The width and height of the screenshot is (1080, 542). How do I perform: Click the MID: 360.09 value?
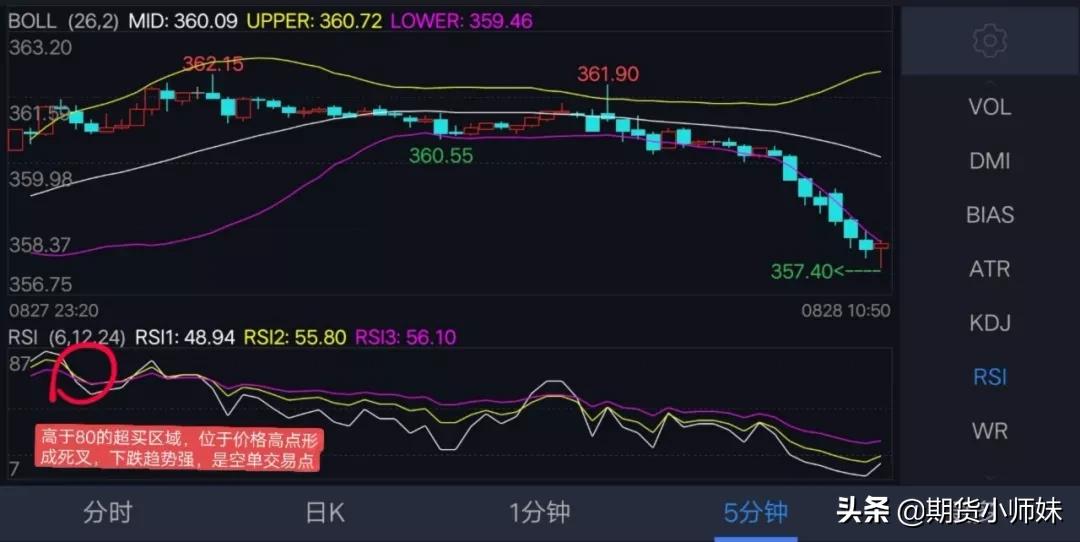pyautogui.click(x=182, y=21)
